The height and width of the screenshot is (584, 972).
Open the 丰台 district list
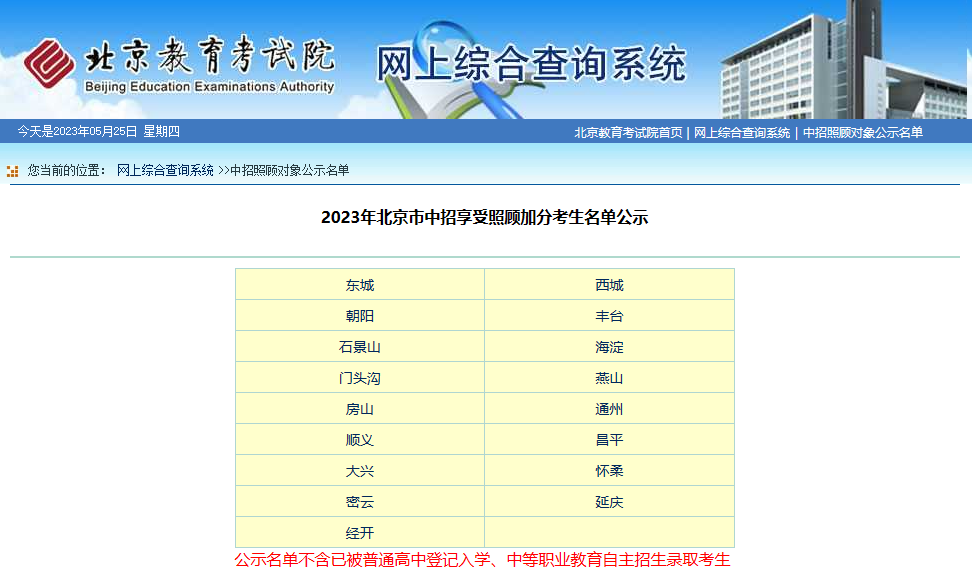coord(609,316)
